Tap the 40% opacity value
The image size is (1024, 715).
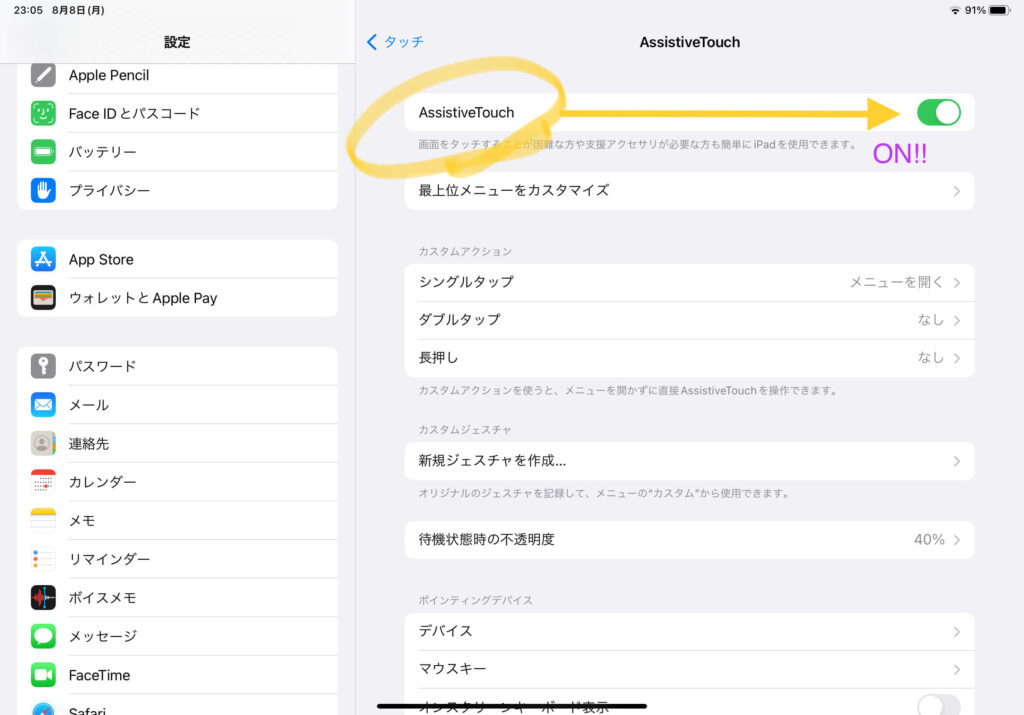pyautogui.click(x=929, y=539)
